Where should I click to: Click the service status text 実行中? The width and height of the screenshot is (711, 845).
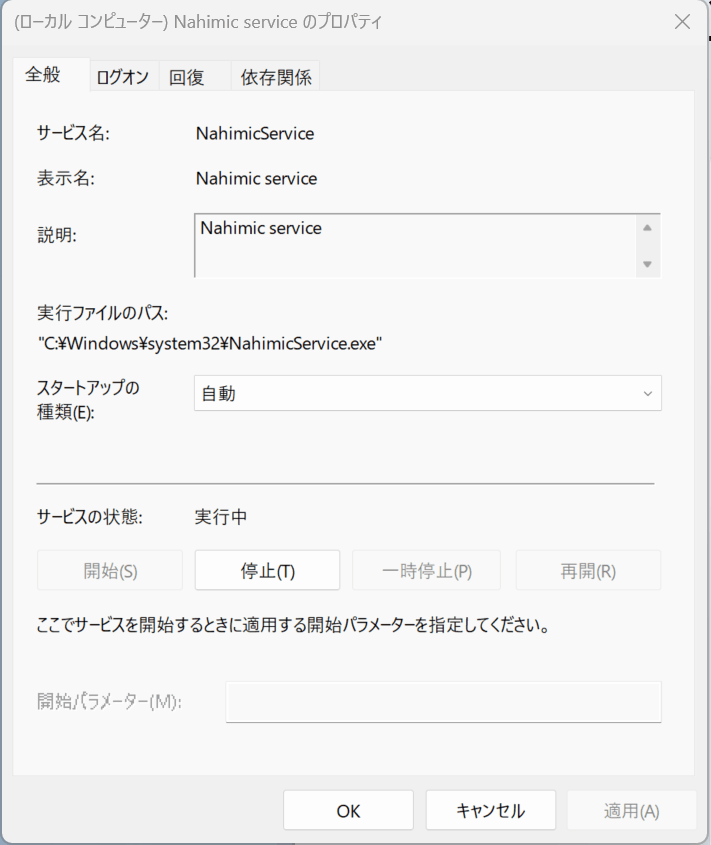click(220, 517)
